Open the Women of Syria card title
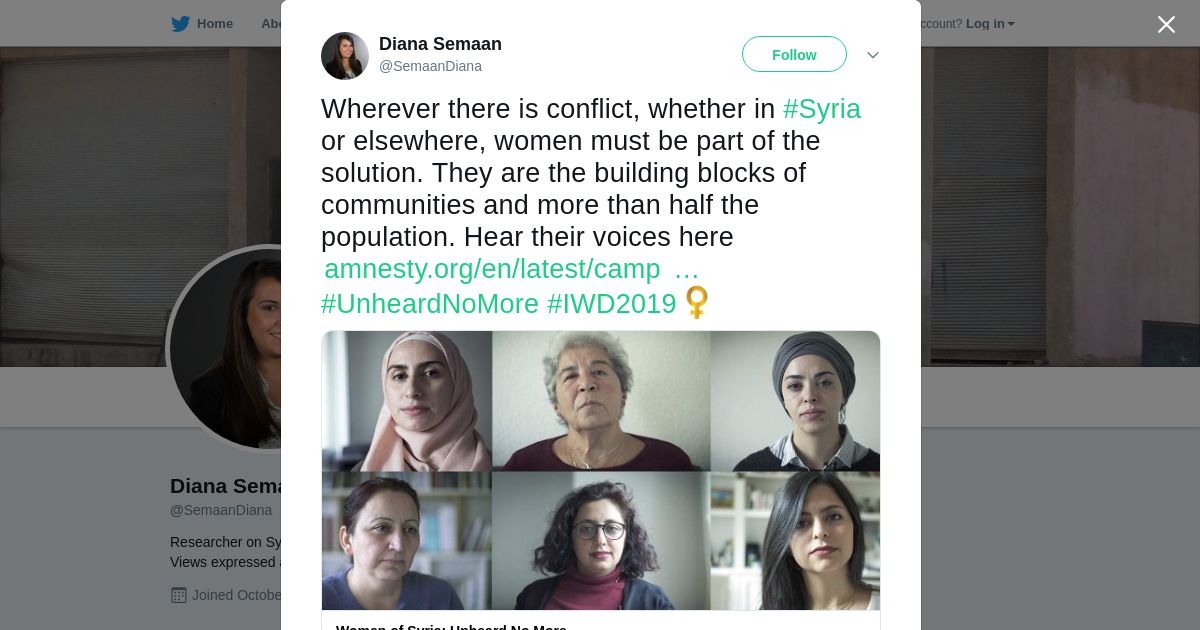This screenshot has width=1200, height=630. coord(451,626)
